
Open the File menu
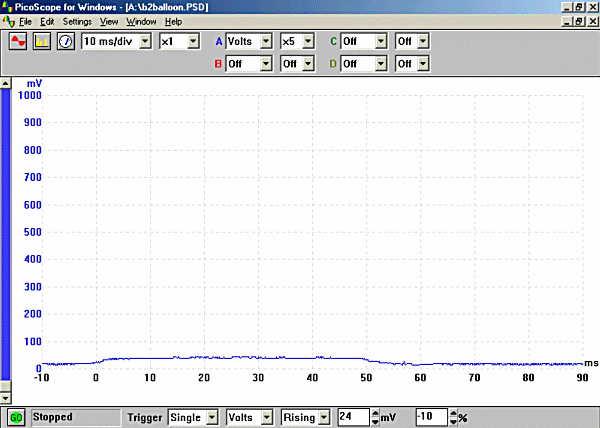click(x=25, y=21)
